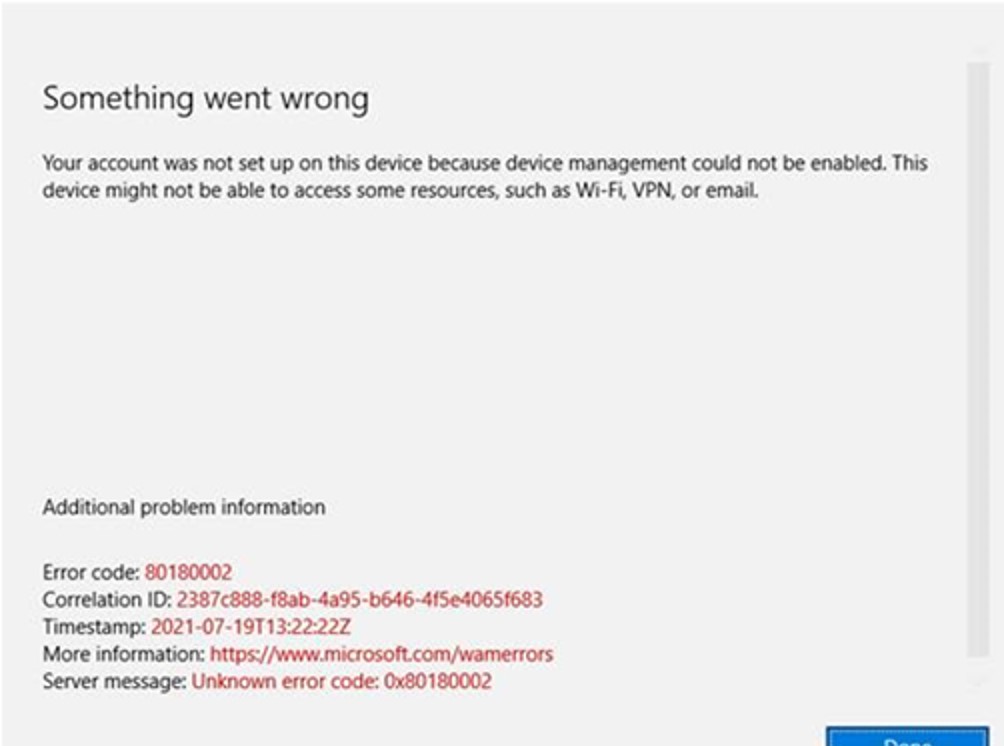Viewport: 1004px width, 746px height.
Task: Click the 'Error code:' label
Action: click(x=91, y=572)
